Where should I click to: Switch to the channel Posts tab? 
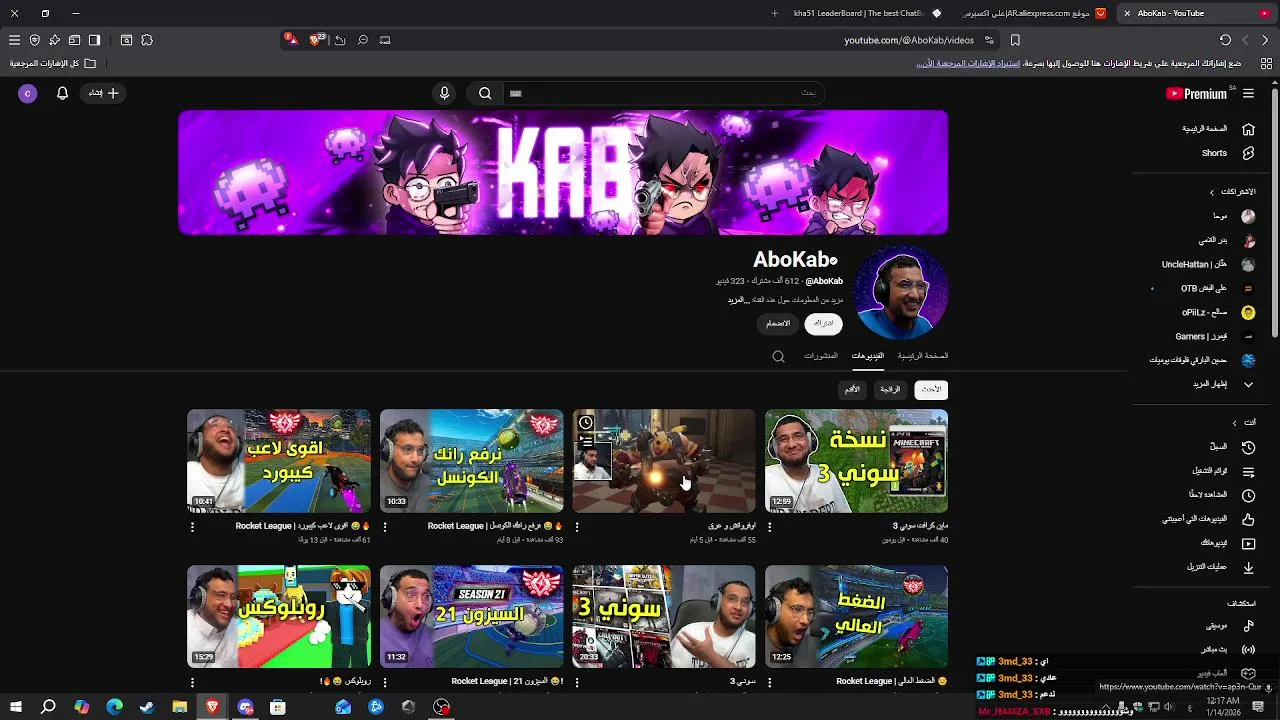click(821, 356)
